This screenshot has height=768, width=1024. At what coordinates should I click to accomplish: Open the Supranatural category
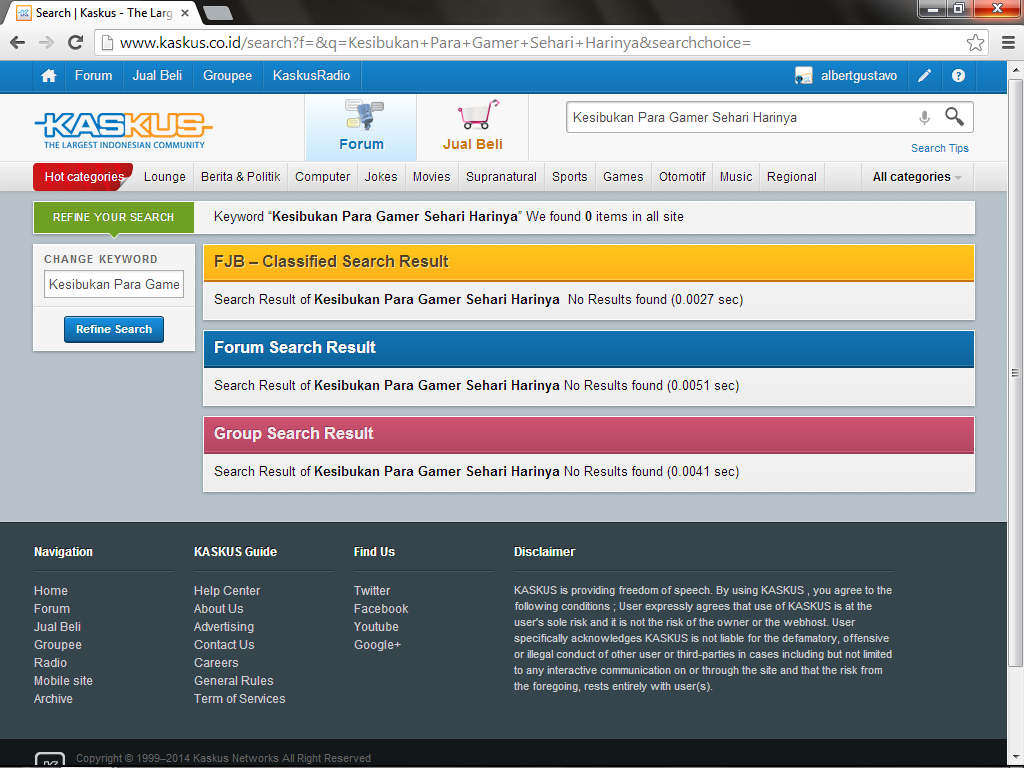click(x=502, y=177)
